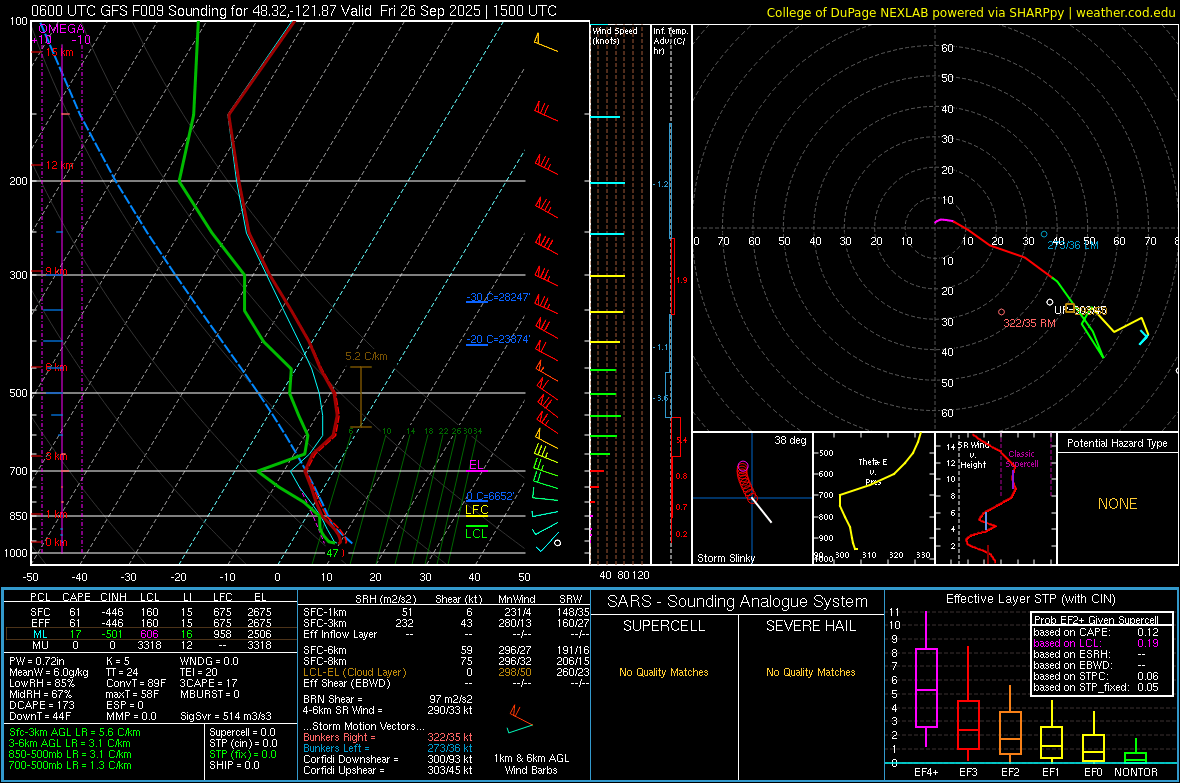Click the 15 km height marker

pyautogui.click(x=59, y=52)
